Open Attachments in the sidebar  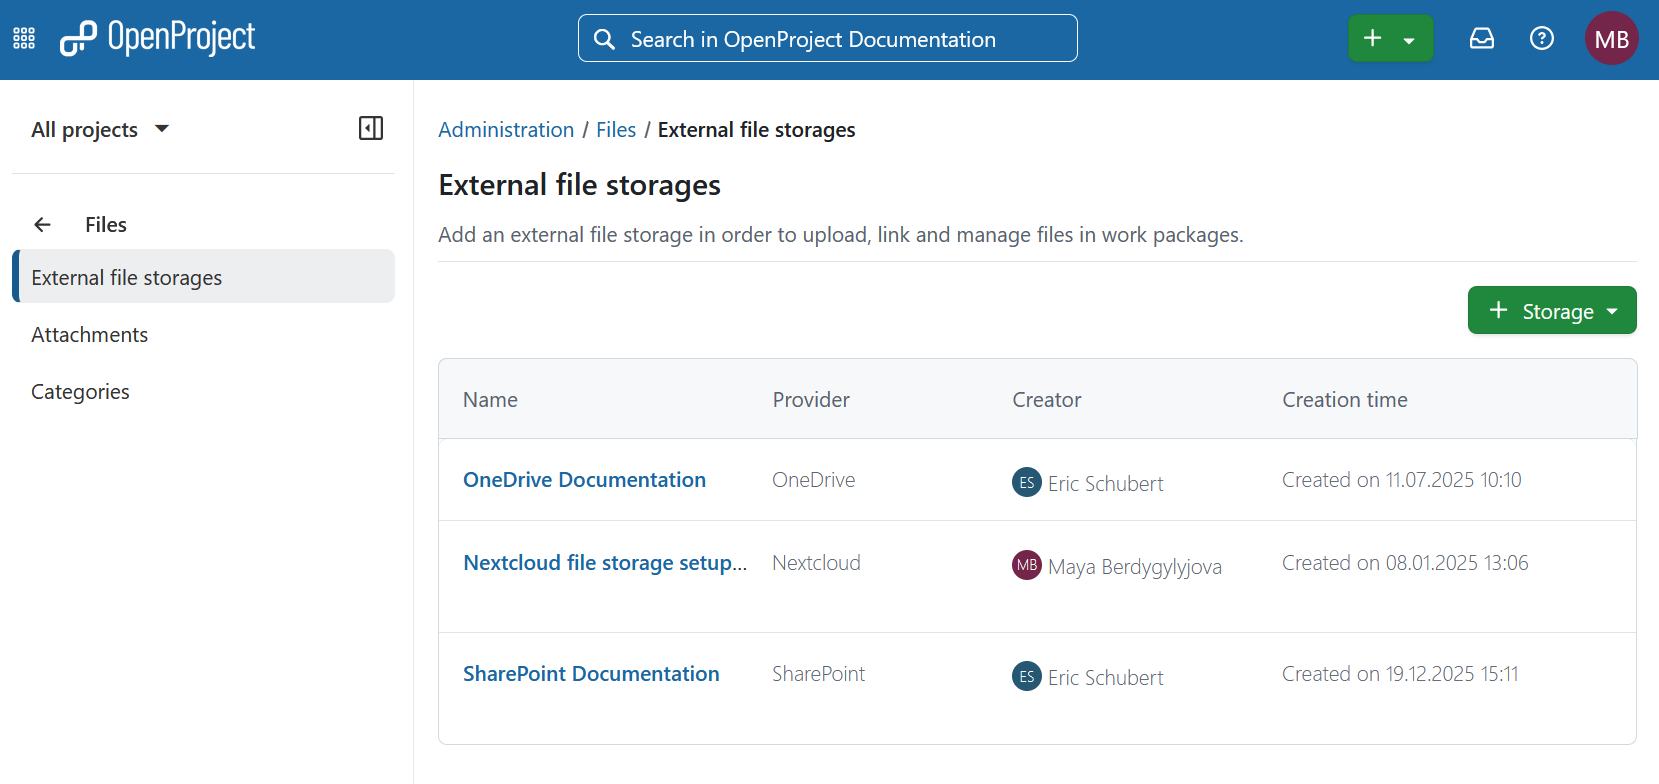point(90,335)
